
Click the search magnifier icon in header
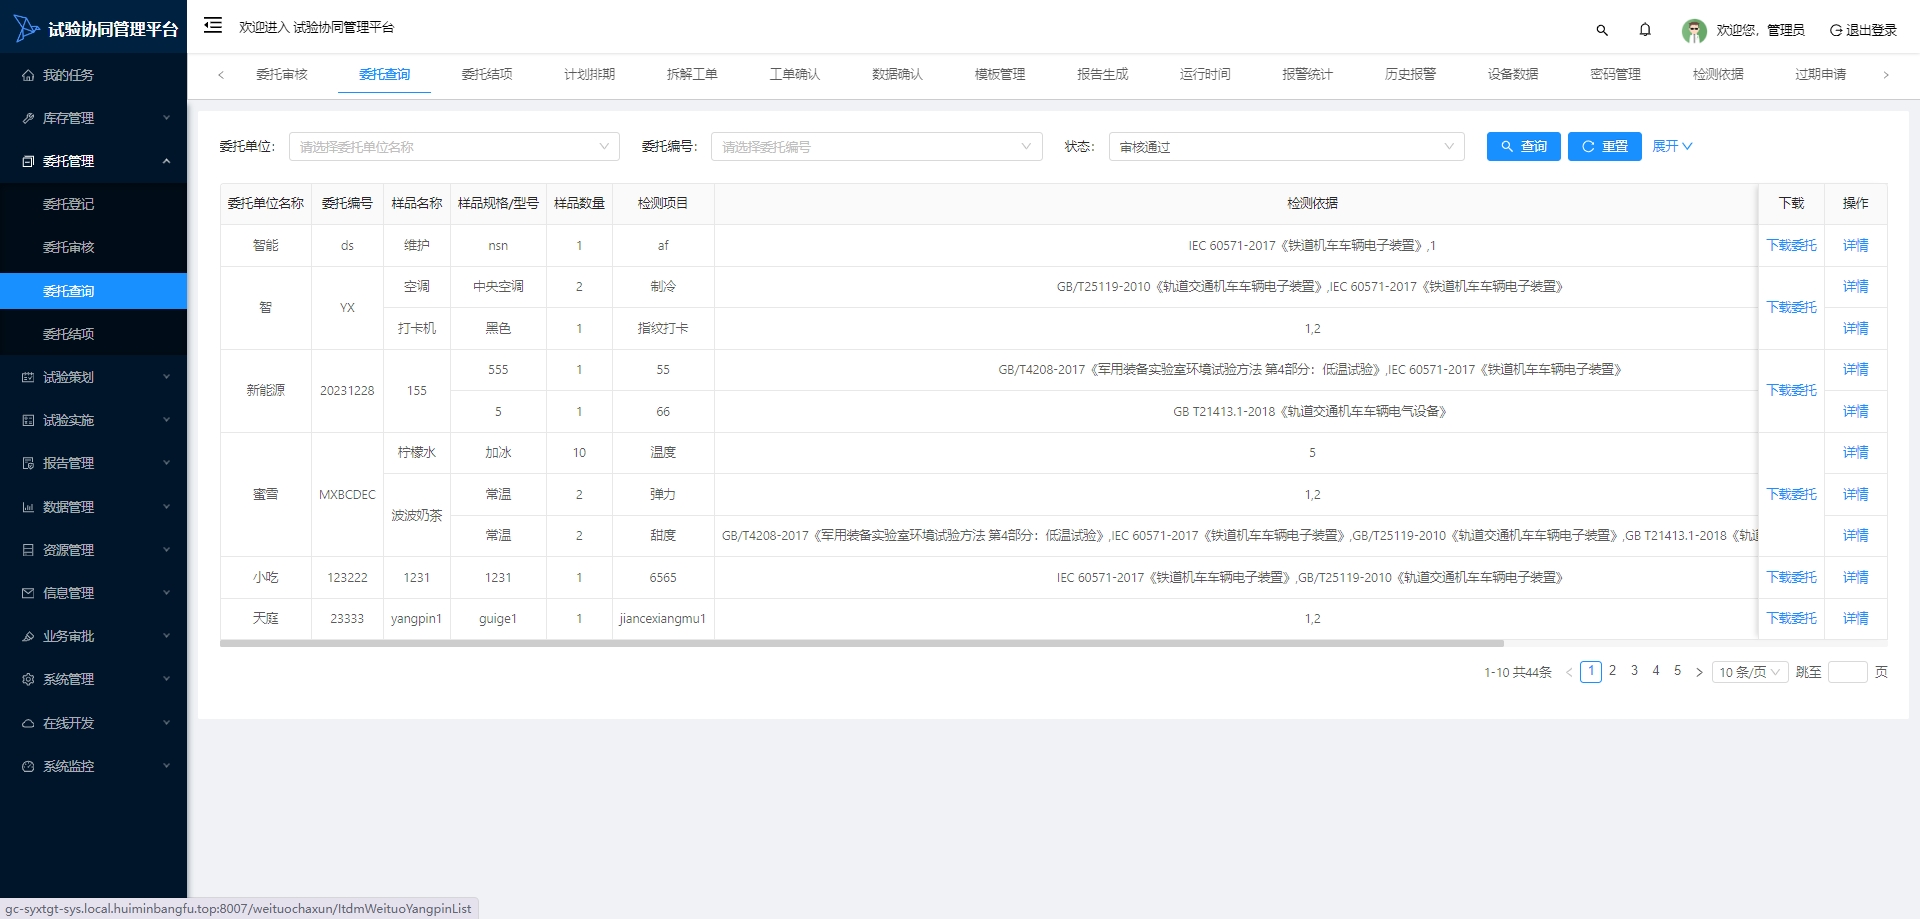point(1602,30)
